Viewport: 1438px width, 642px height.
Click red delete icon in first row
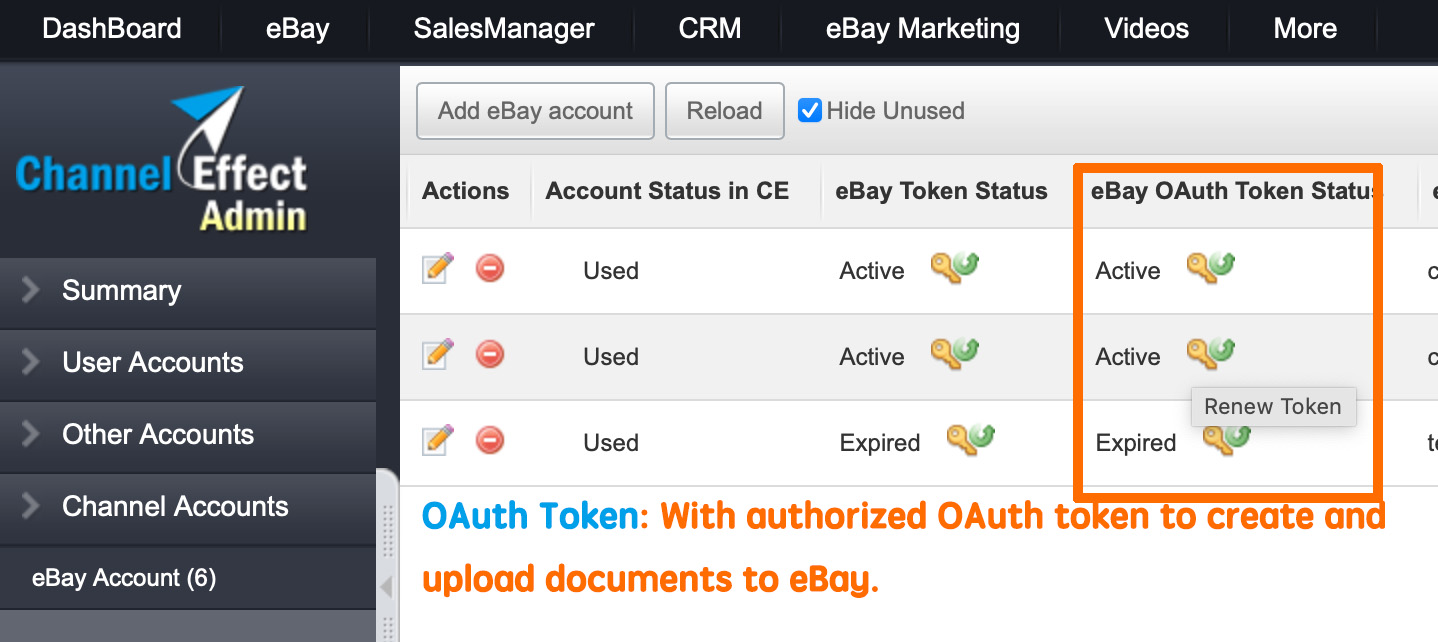pos(490,268)
